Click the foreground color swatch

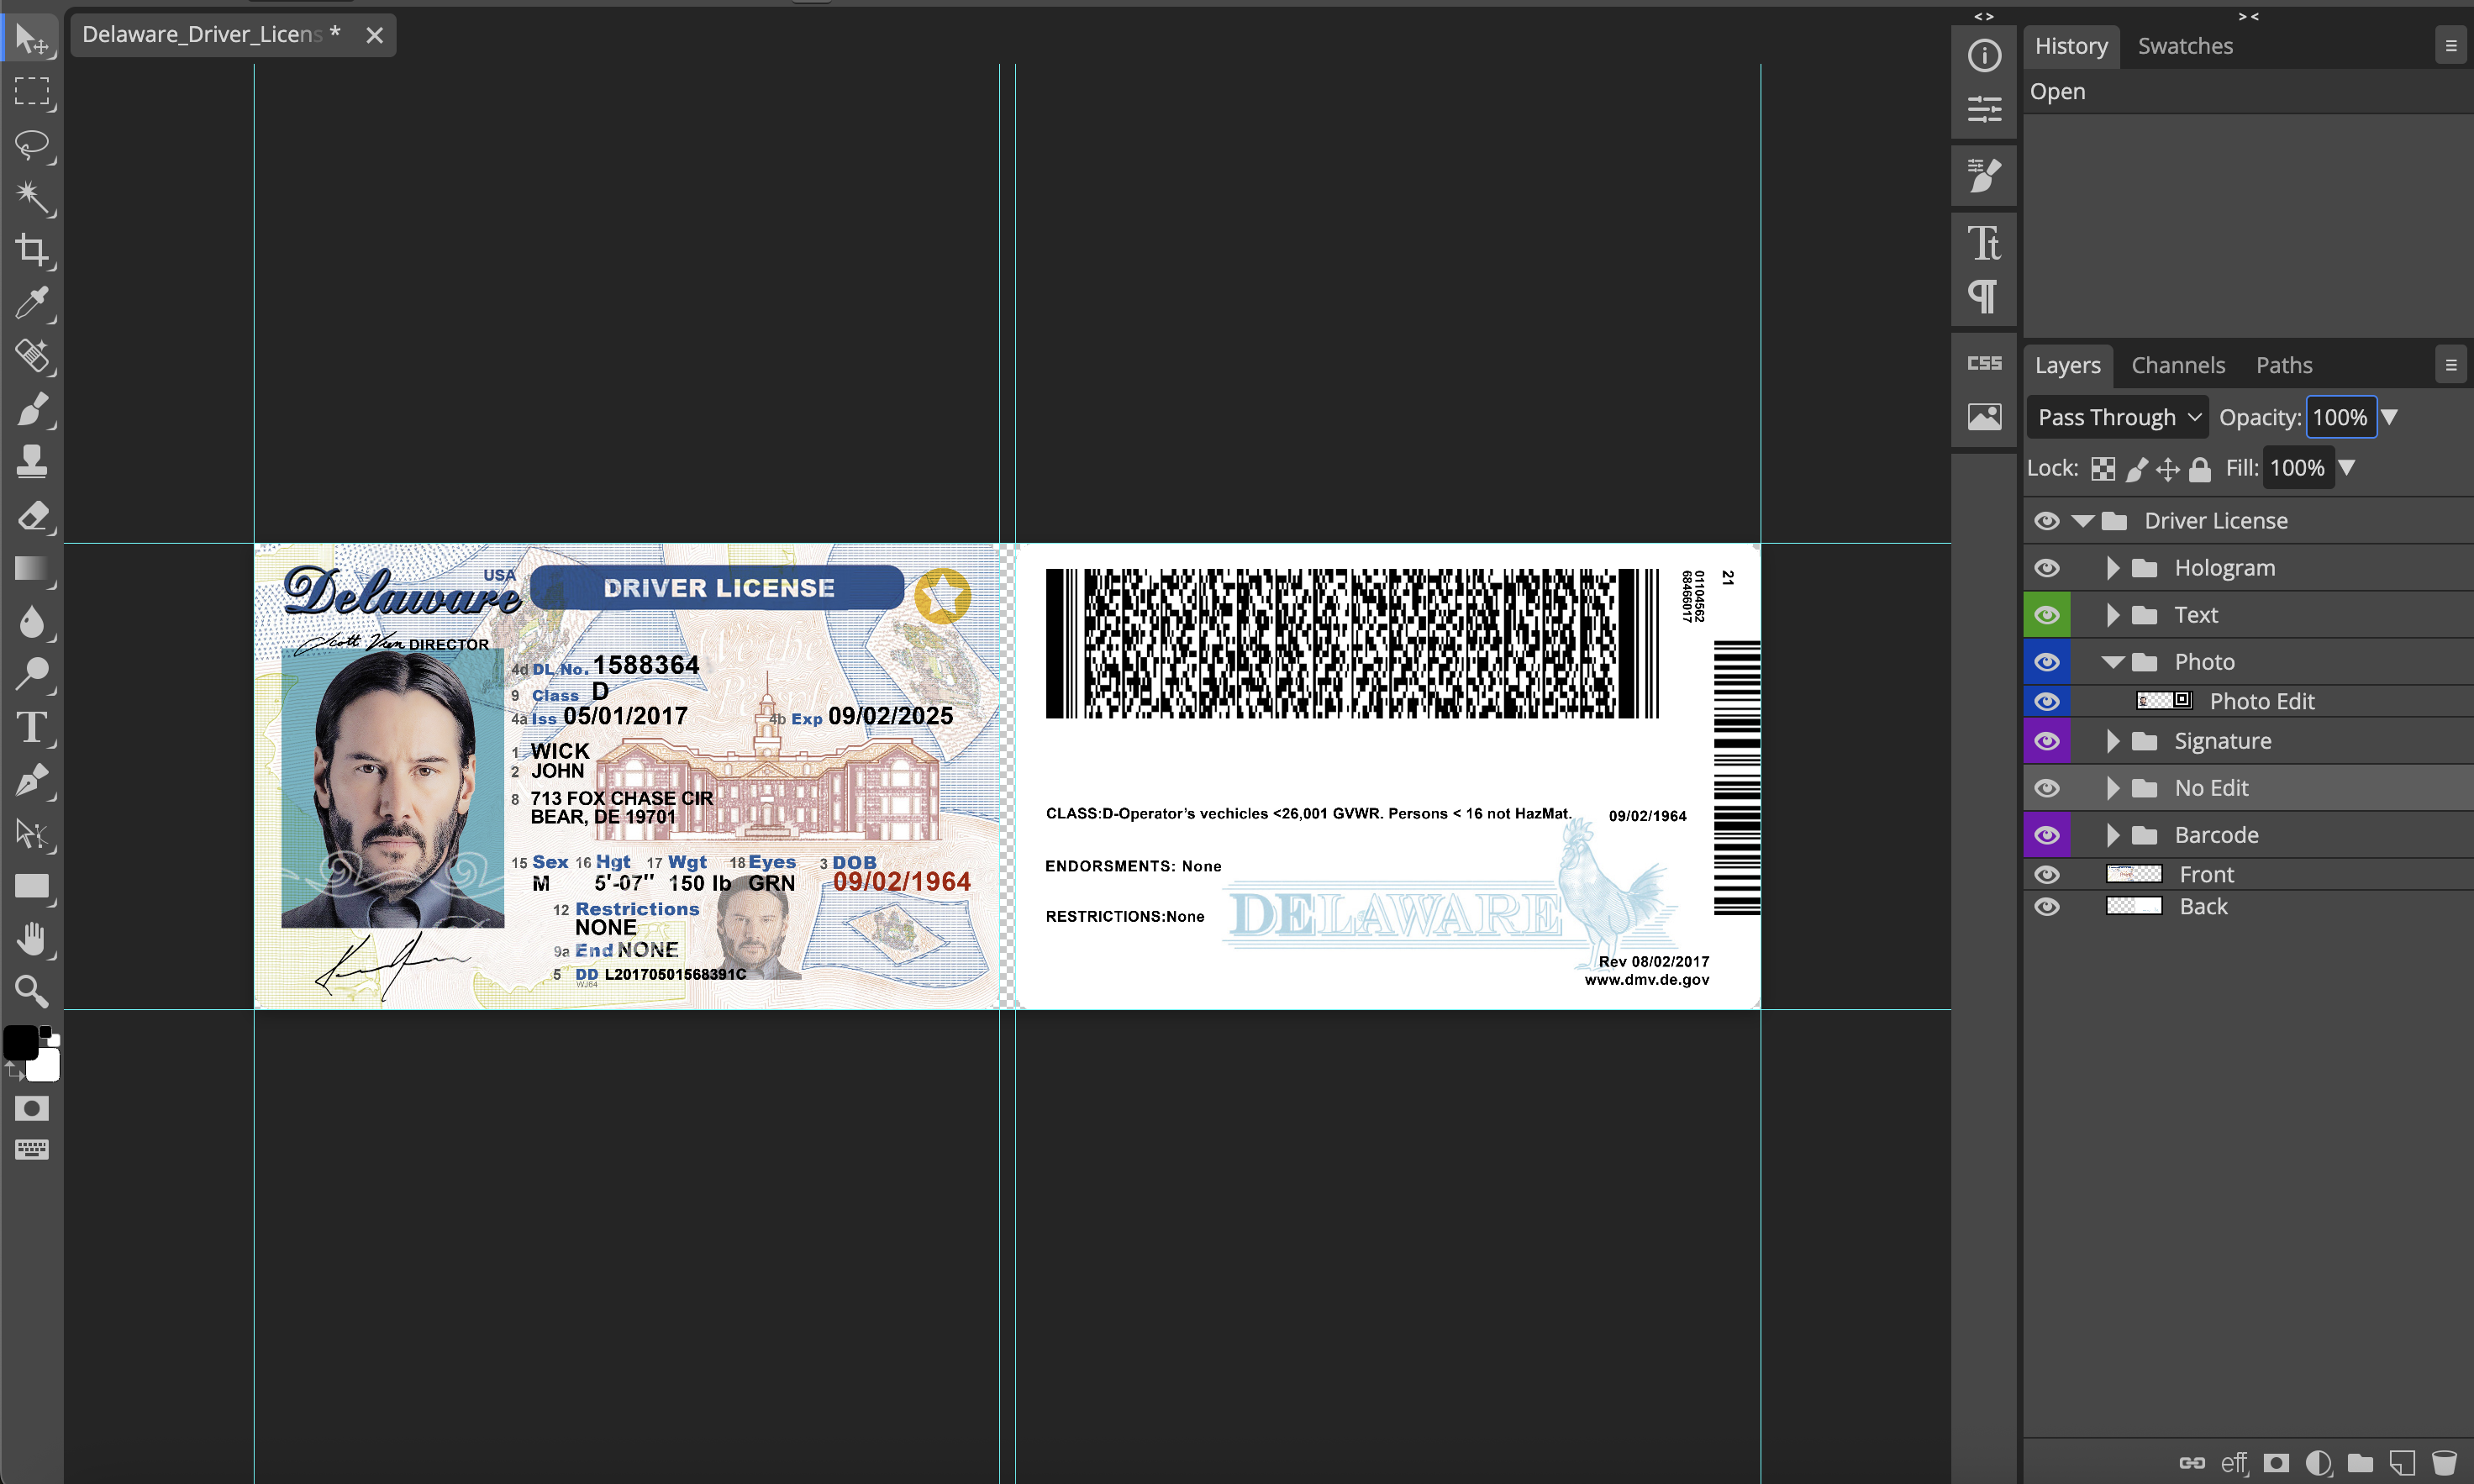pyautogui.click(x=20, y=1042)
